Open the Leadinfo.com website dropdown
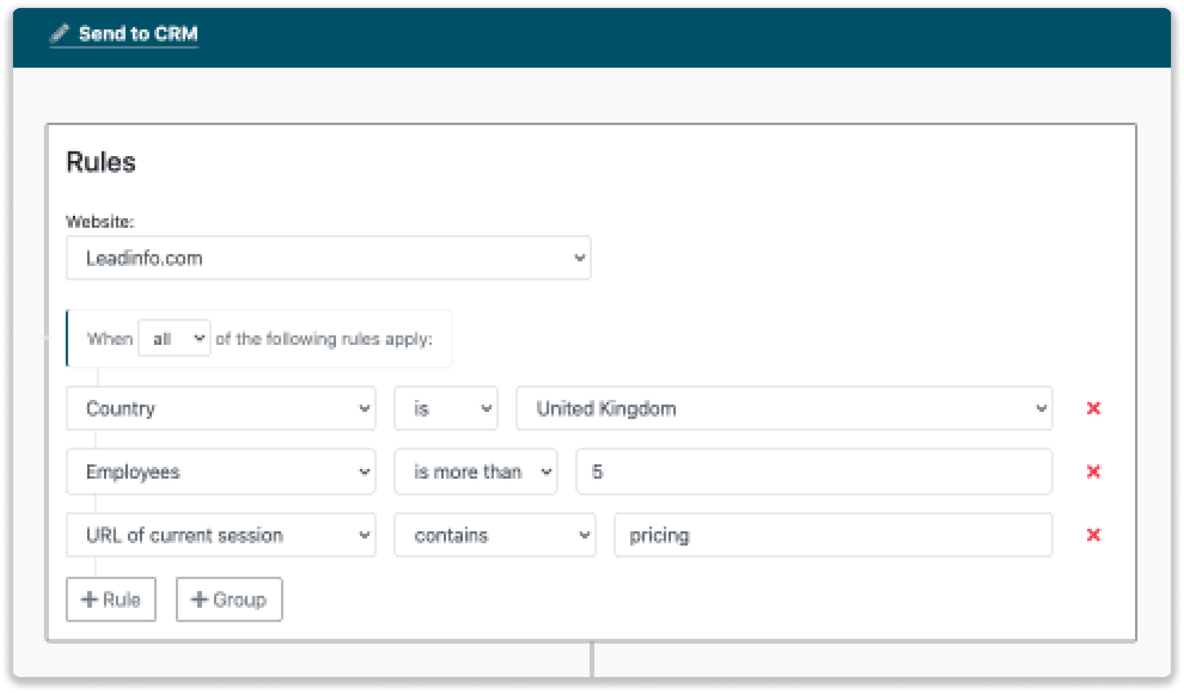Viewport: 1184px width, 693px height. tap(327, 257)
